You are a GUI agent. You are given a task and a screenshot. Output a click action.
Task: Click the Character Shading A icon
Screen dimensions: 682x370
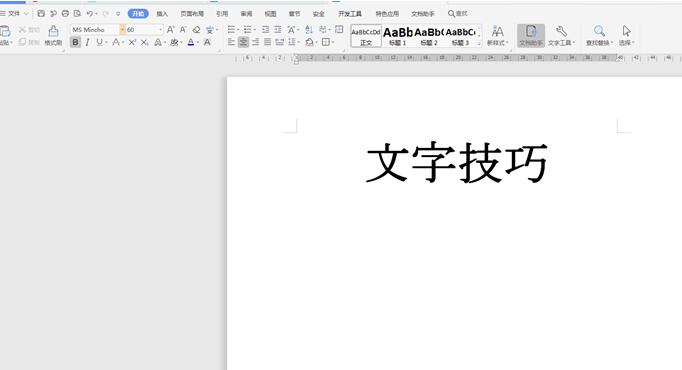coord(207,42)
